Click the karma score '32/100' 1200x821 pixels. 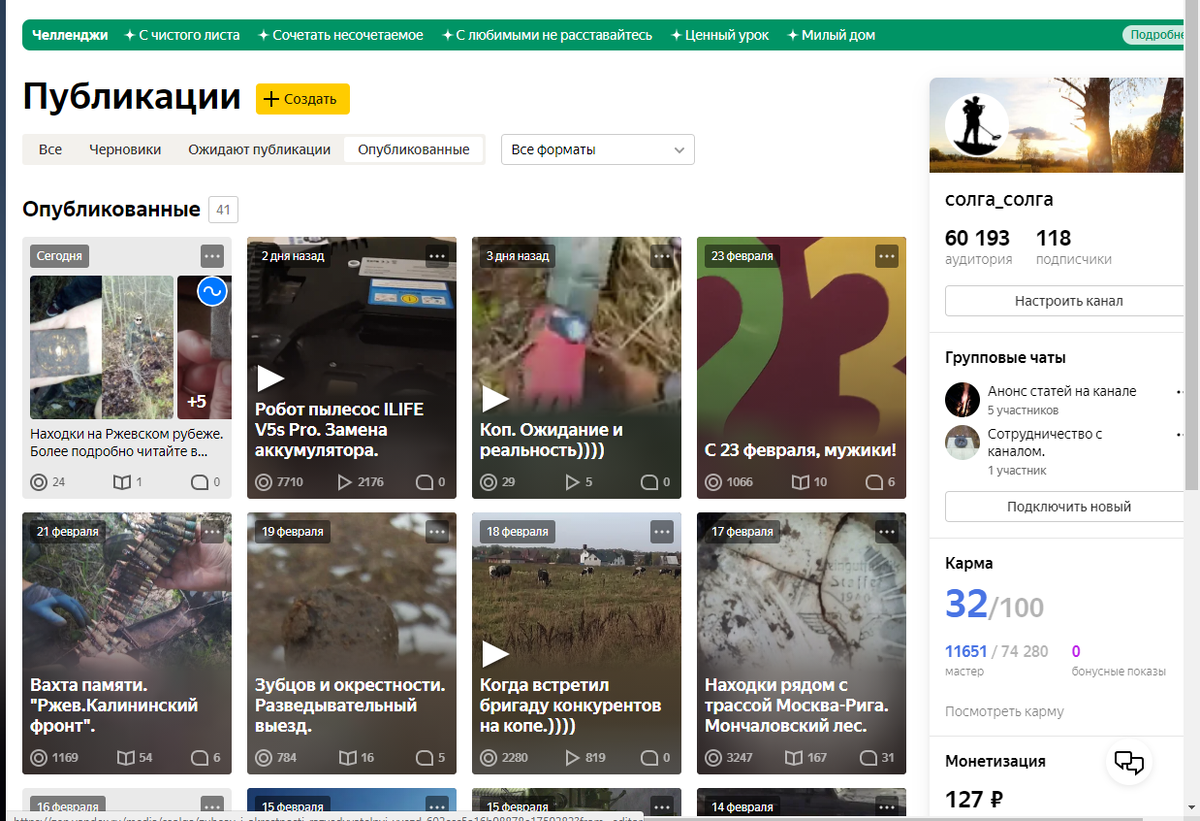tap(994, 605)
